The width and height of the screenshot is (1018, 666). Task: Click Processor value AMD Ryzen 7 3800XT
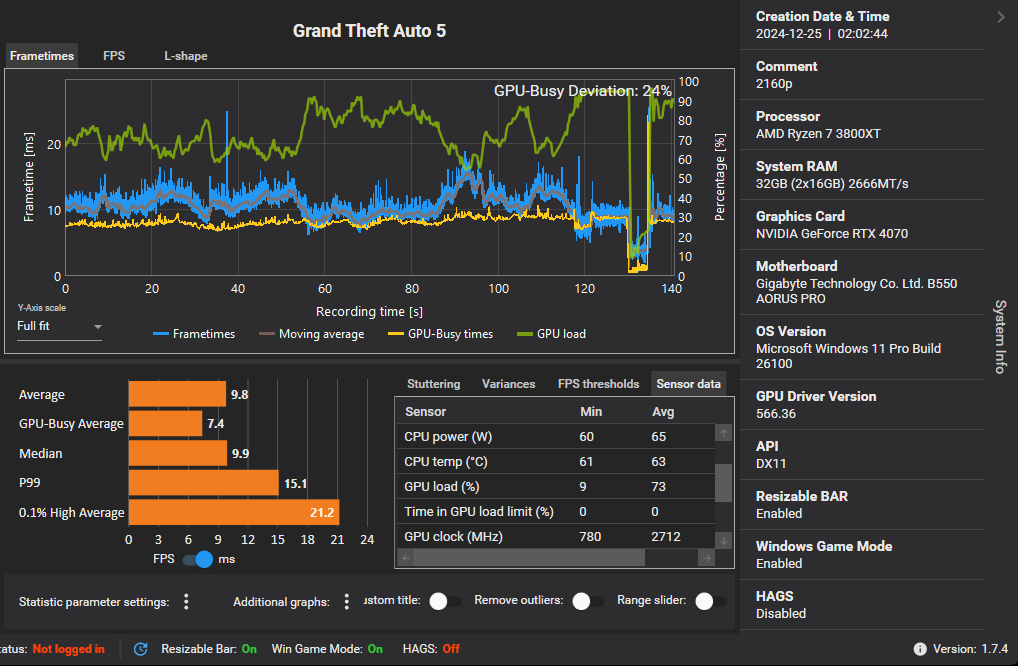click(x=818, y=134)
